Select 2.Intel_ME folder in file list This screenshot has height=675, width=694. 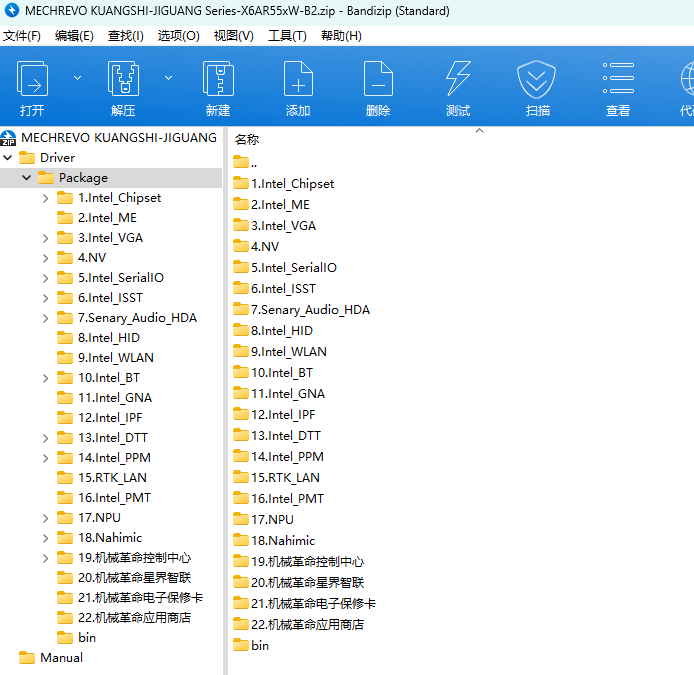click(271, 204)
